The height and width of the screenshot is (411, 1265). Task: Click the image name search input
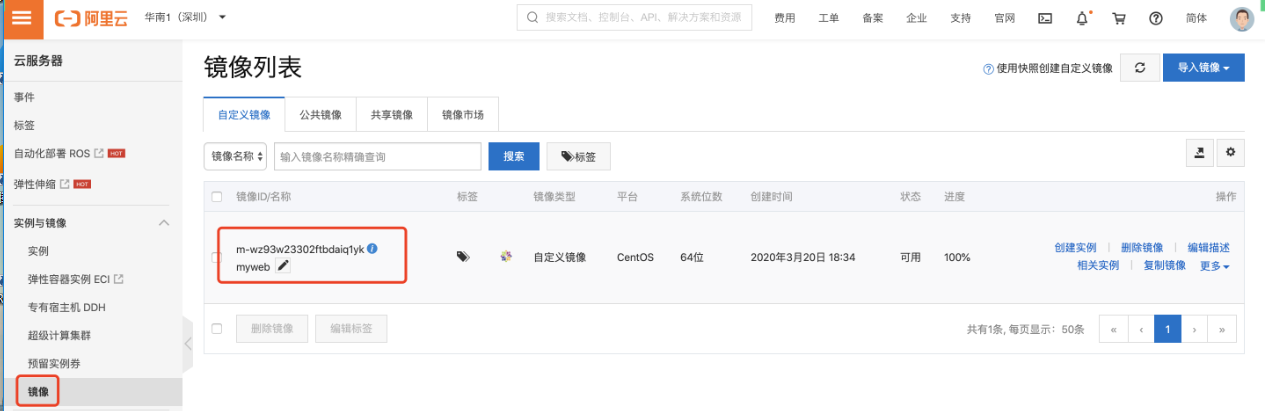click(378, 157)
